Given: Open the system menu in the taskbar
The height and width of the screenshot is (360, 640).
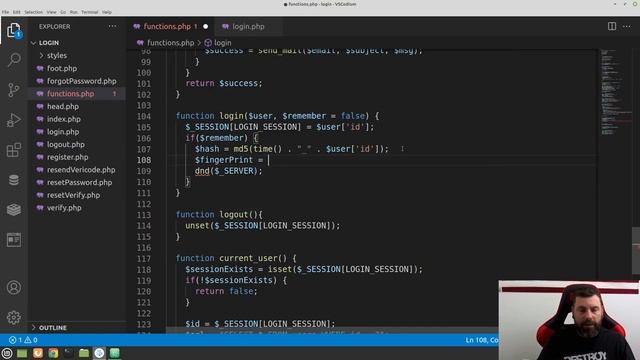Looking at the screenshot, I should pos(7,353).
